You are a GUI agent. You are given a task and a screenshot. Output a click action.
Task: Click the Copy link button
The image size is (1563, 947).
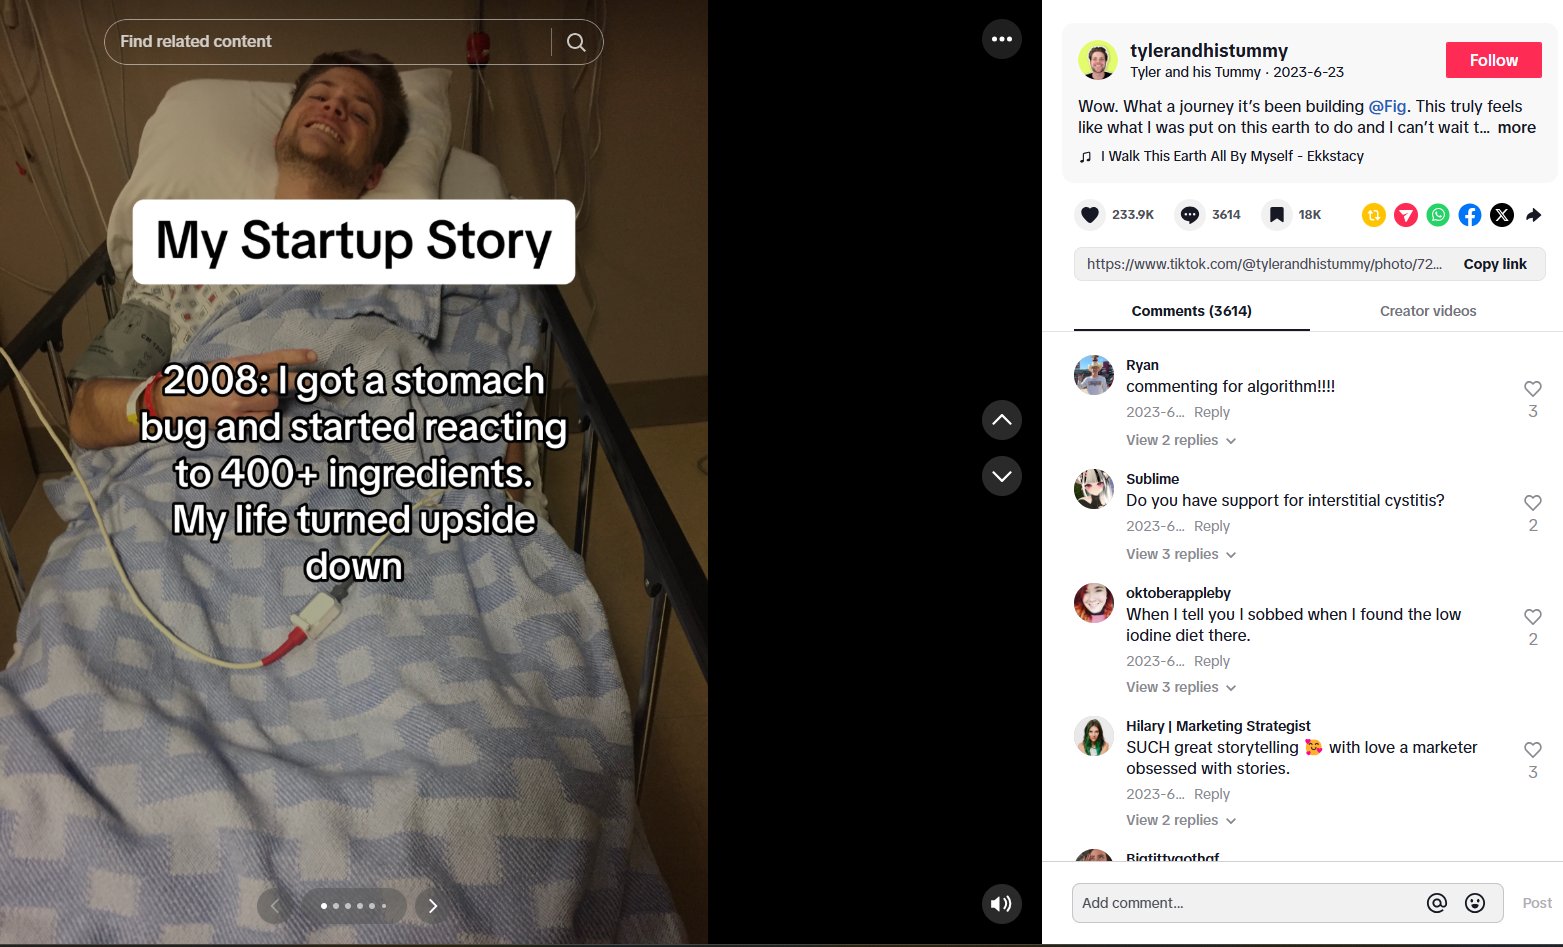coord(1494,264)
